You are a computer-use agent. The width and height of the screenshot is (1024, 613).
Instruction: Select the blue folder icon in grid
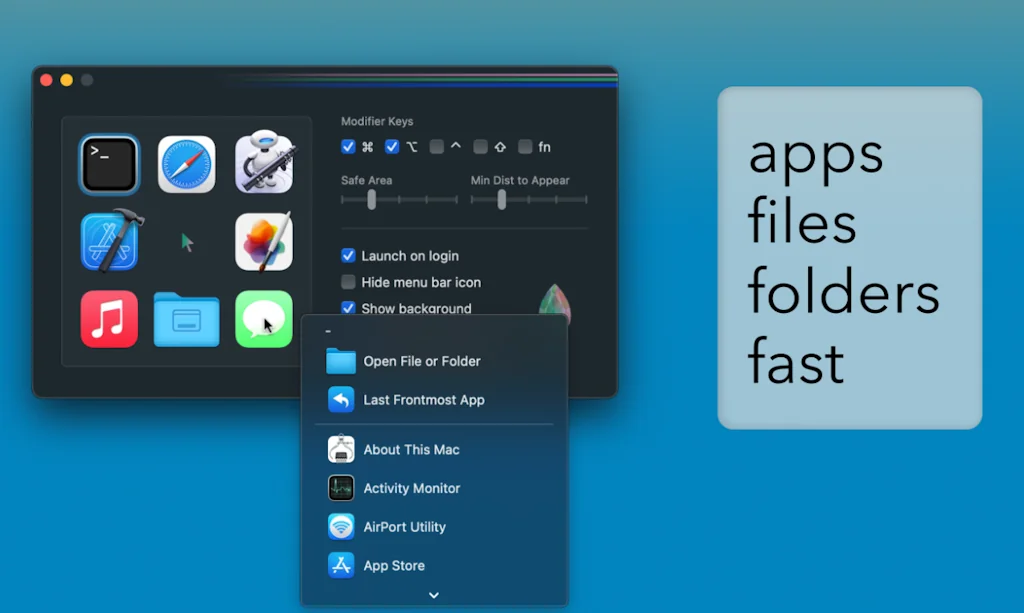click(186, 319)
